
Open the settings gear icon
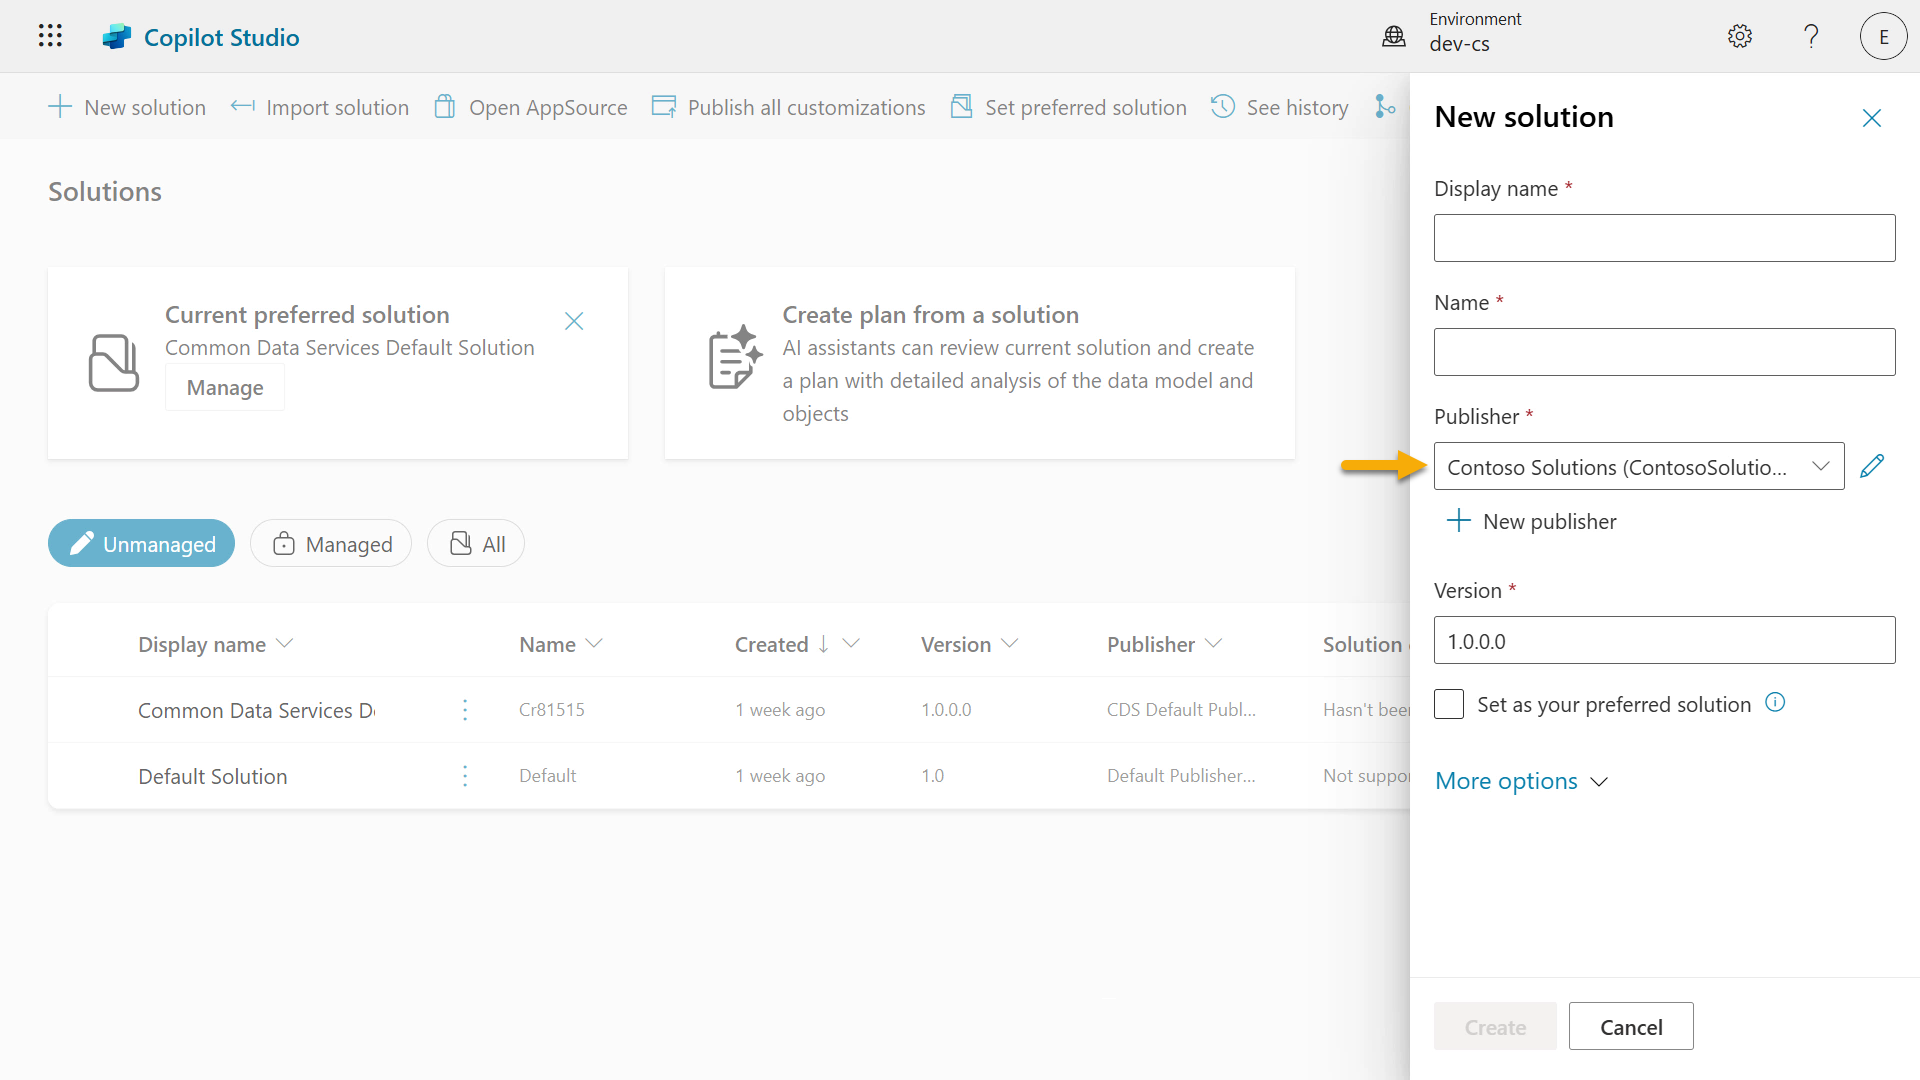coord(1740,36)
